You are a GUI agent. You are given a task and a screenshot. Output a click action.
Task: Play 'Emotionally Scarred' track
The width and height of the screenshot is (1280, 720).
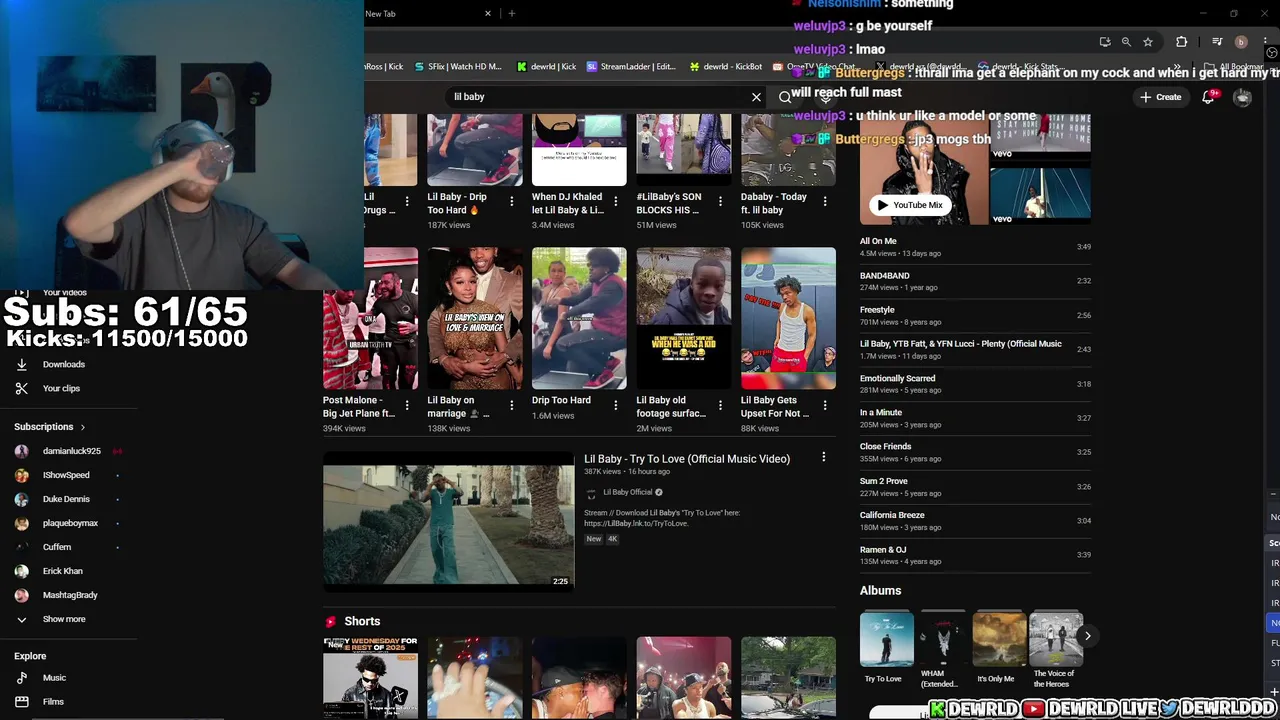coord(975,384)
